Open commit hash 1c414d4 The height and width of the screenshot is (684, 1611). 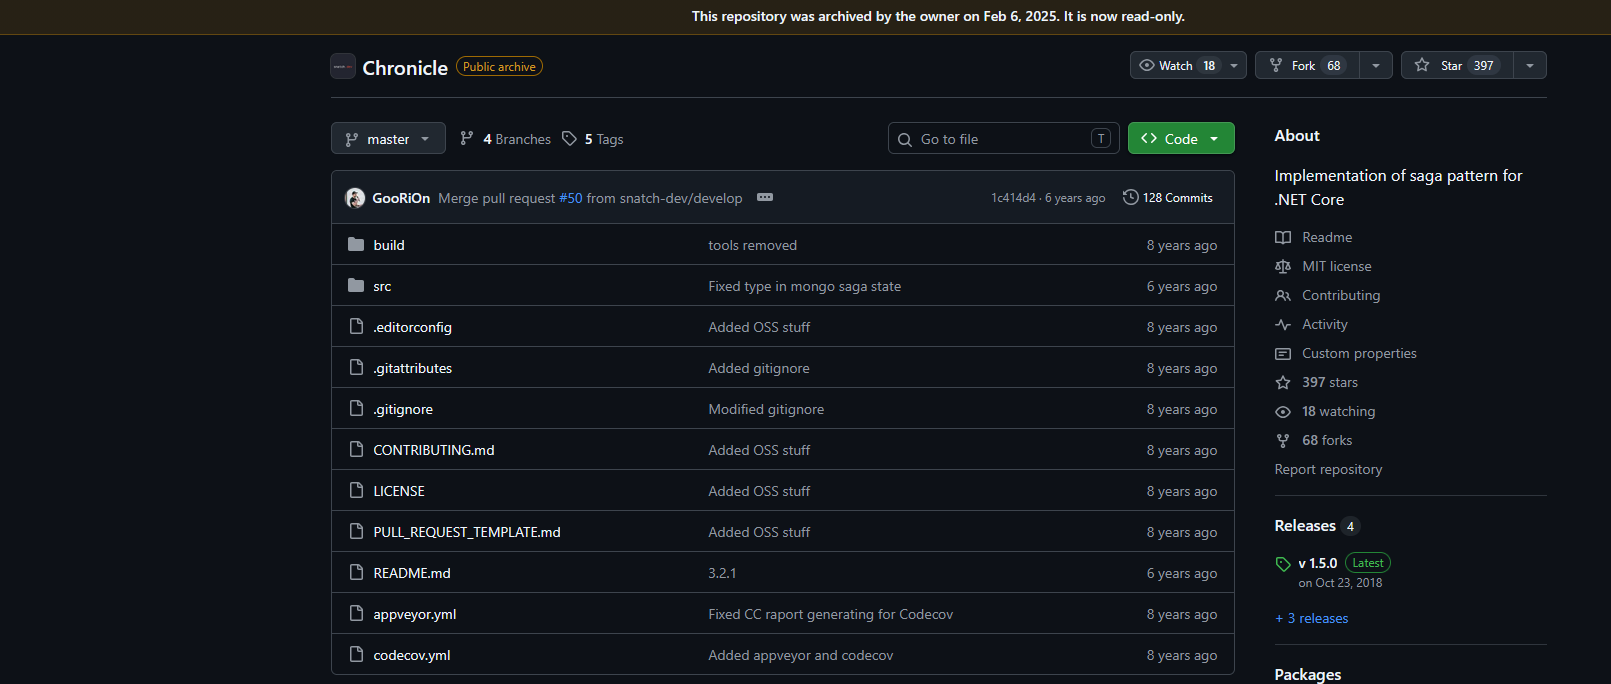point(1013,198)
